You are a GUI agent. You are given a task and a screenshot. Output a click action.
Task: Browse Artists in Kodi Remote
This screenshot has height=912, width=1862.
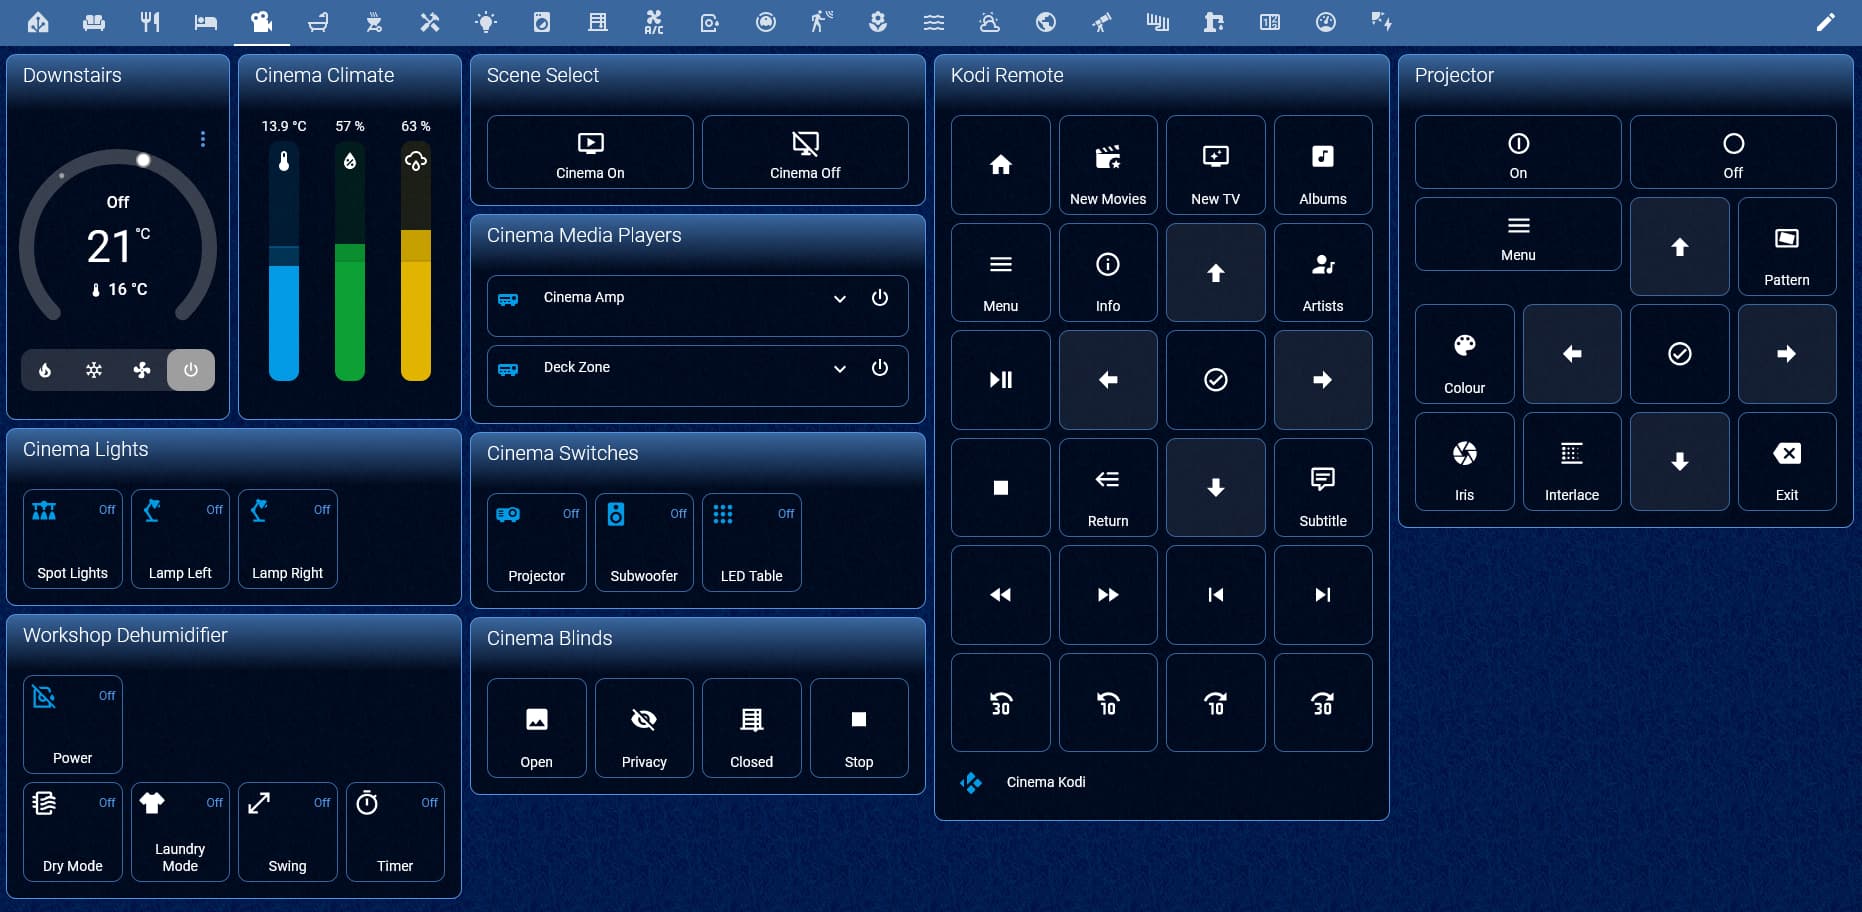1323,272
